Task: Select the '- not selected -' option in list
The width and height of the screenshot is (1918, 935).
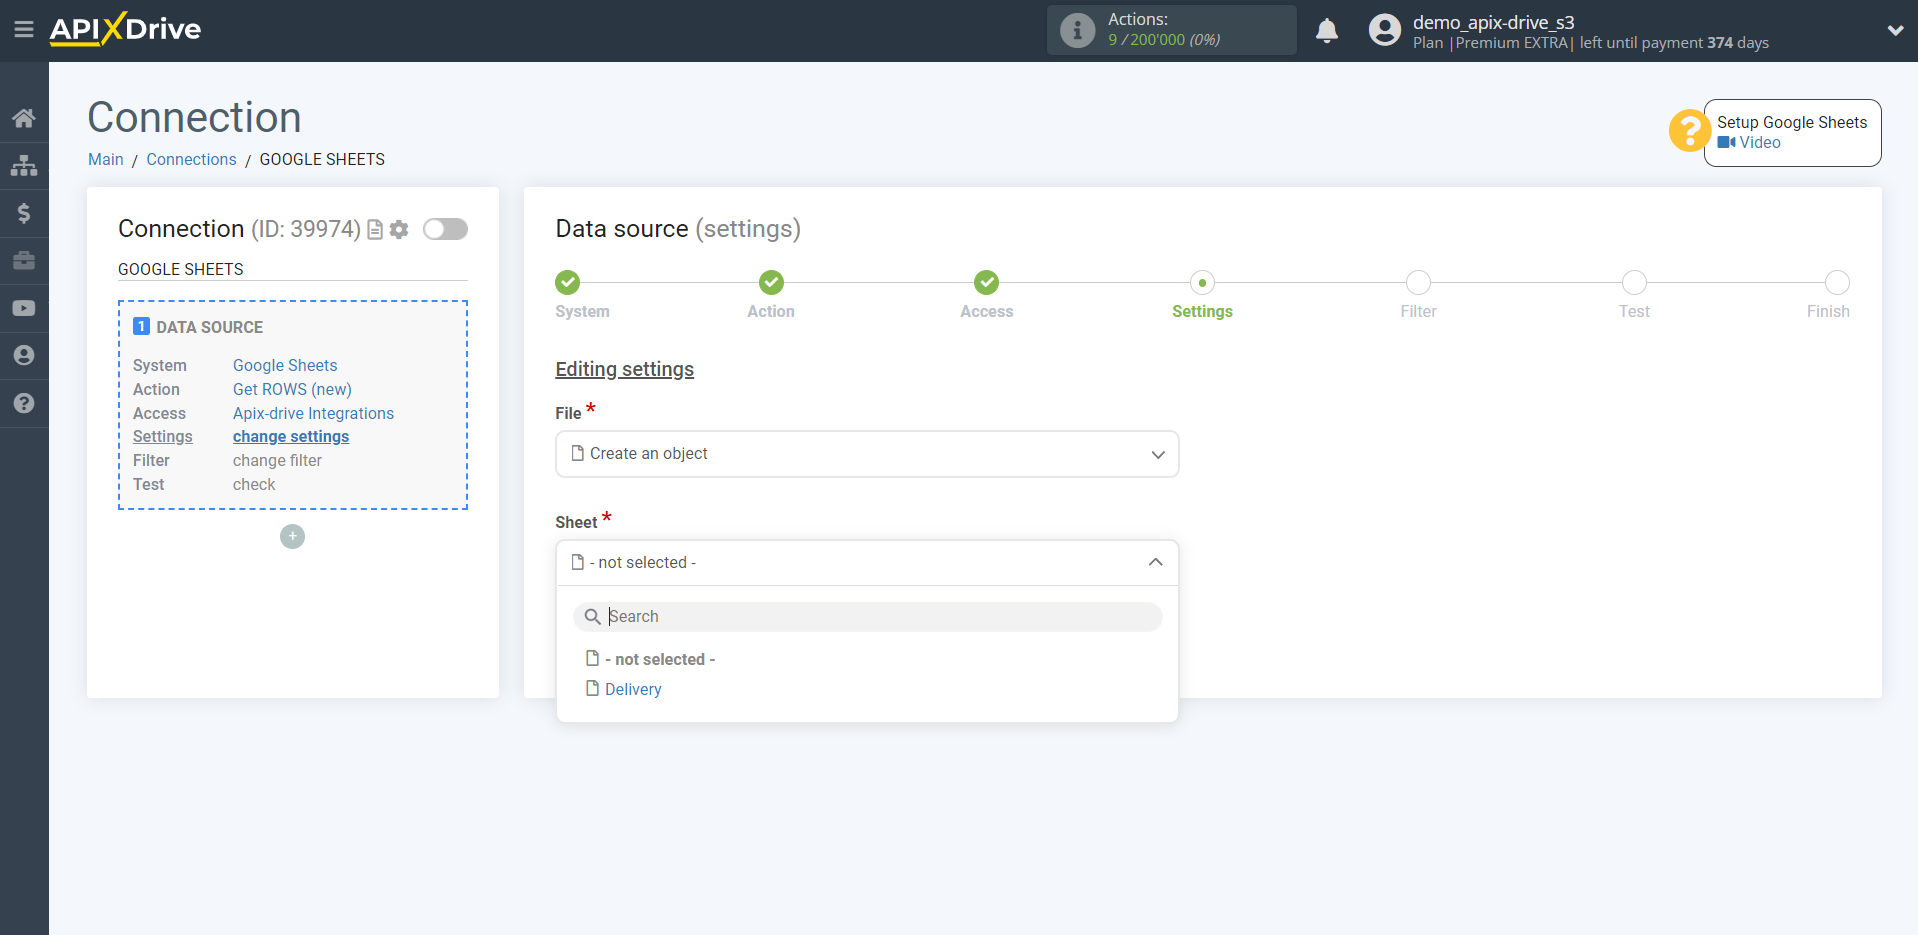Action: tap(660, 659)
